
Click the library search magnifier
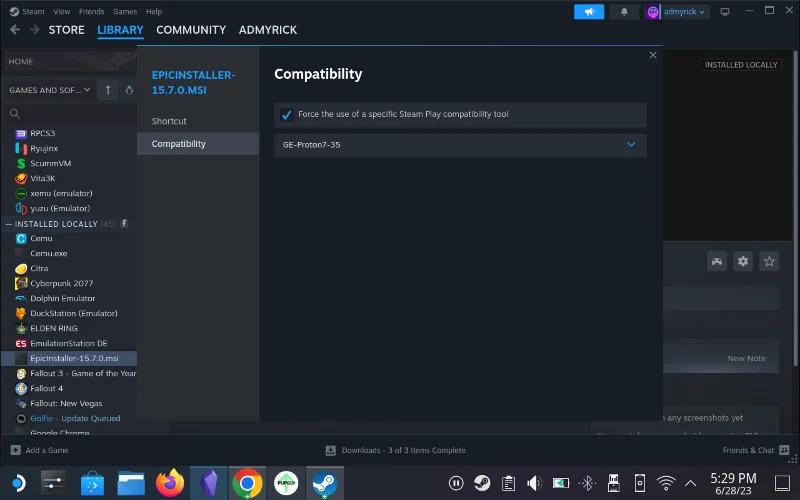coord(15,114)
